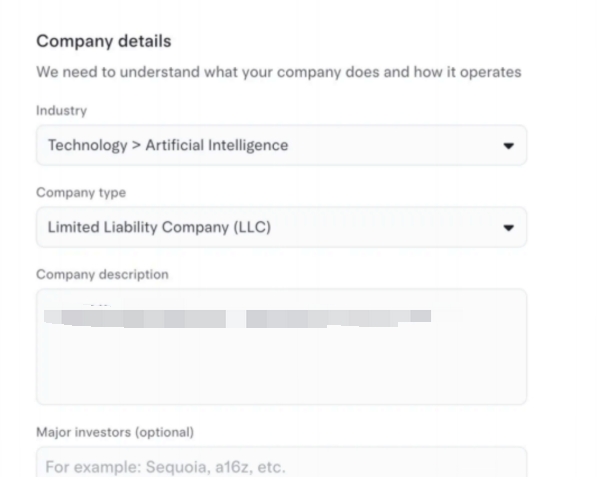Click the "Technology > Artificial Intelligence" selection

tap(168, 146)
